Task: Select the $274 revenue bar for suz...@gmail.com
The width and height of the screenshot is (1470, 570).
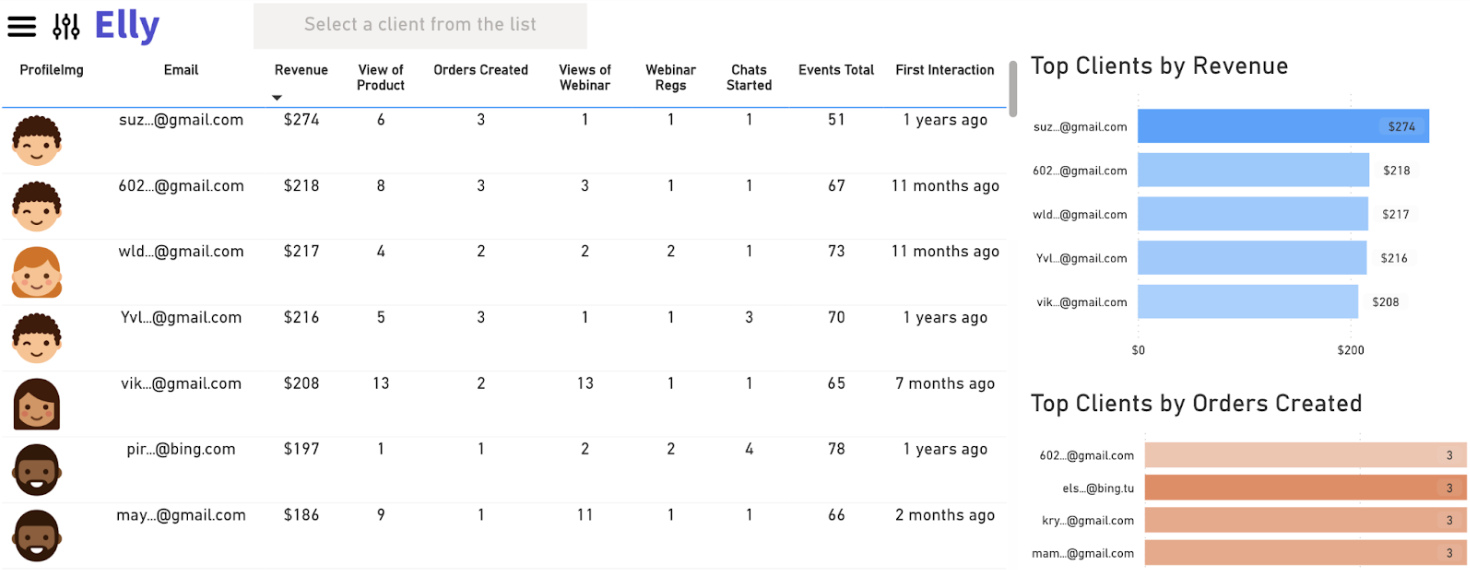Action: pyautogui.click(x=1282, y=127)
